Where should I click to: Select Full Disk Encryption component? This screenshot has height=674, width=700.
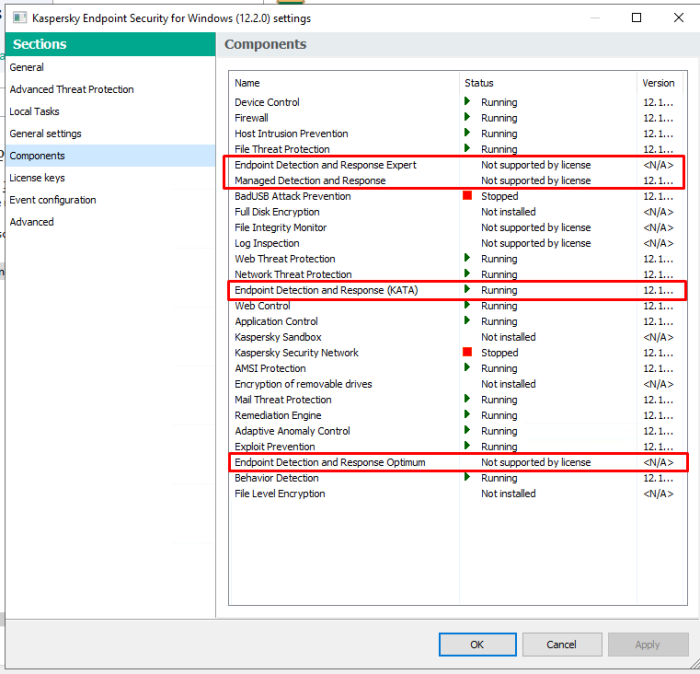click(x=277, y=212)
